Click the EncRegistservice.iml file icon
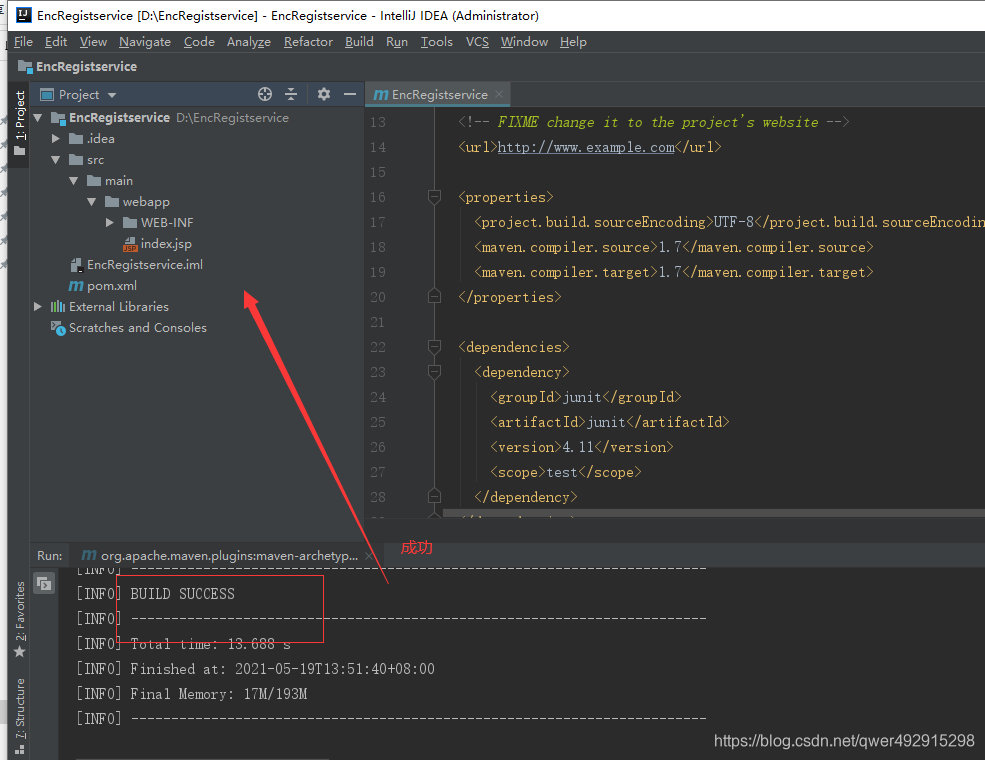Screen dimensions: 985x760 click(x=76, y=265)
